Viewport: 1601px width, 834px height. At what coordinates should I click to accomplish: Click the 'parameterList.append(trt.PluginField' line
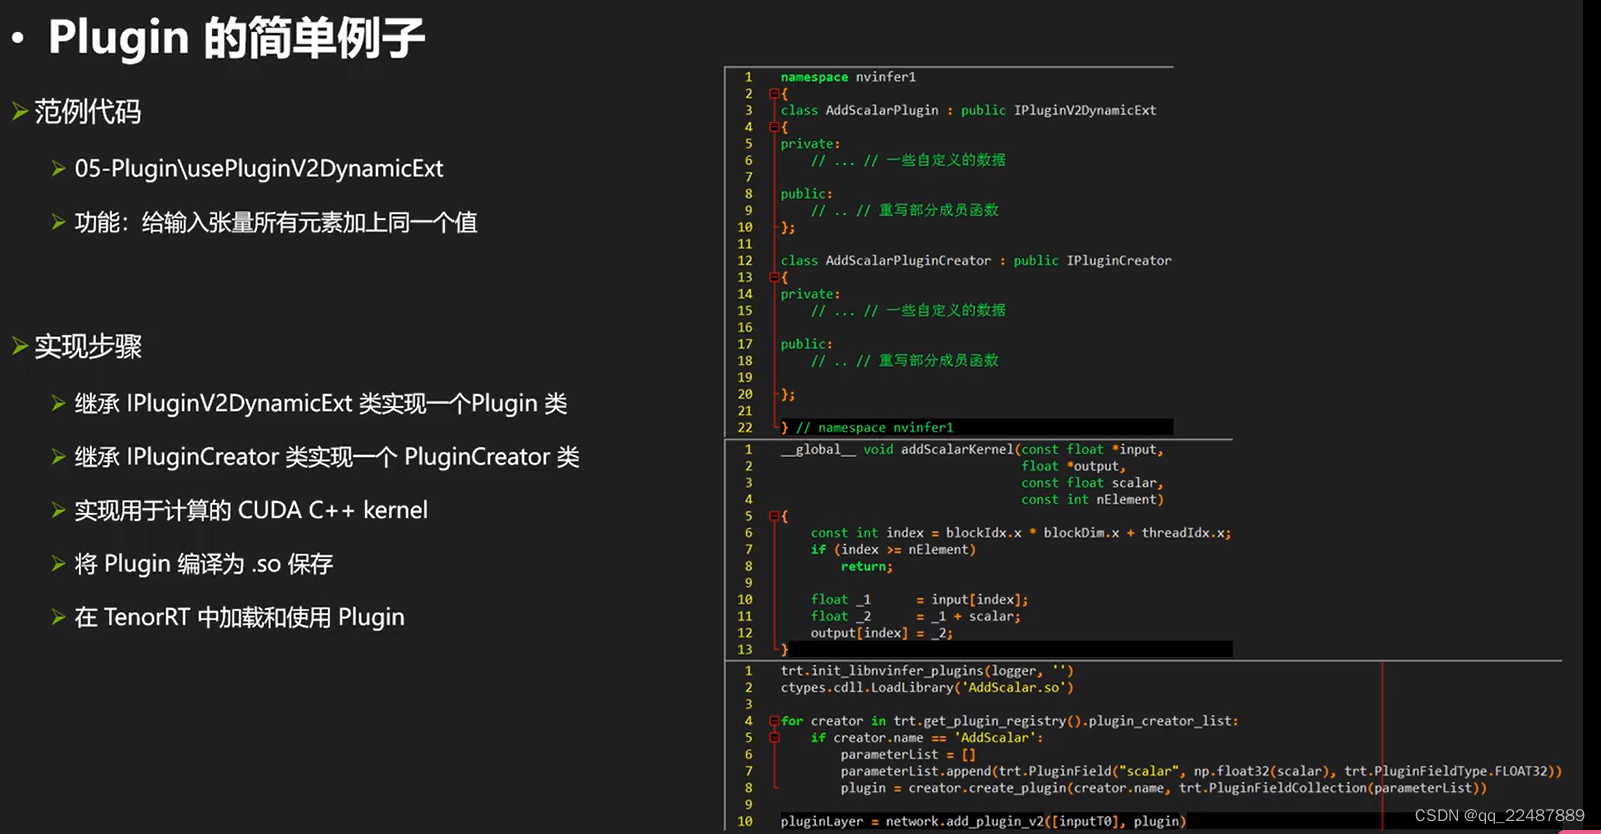click(x=1201, y=771)
